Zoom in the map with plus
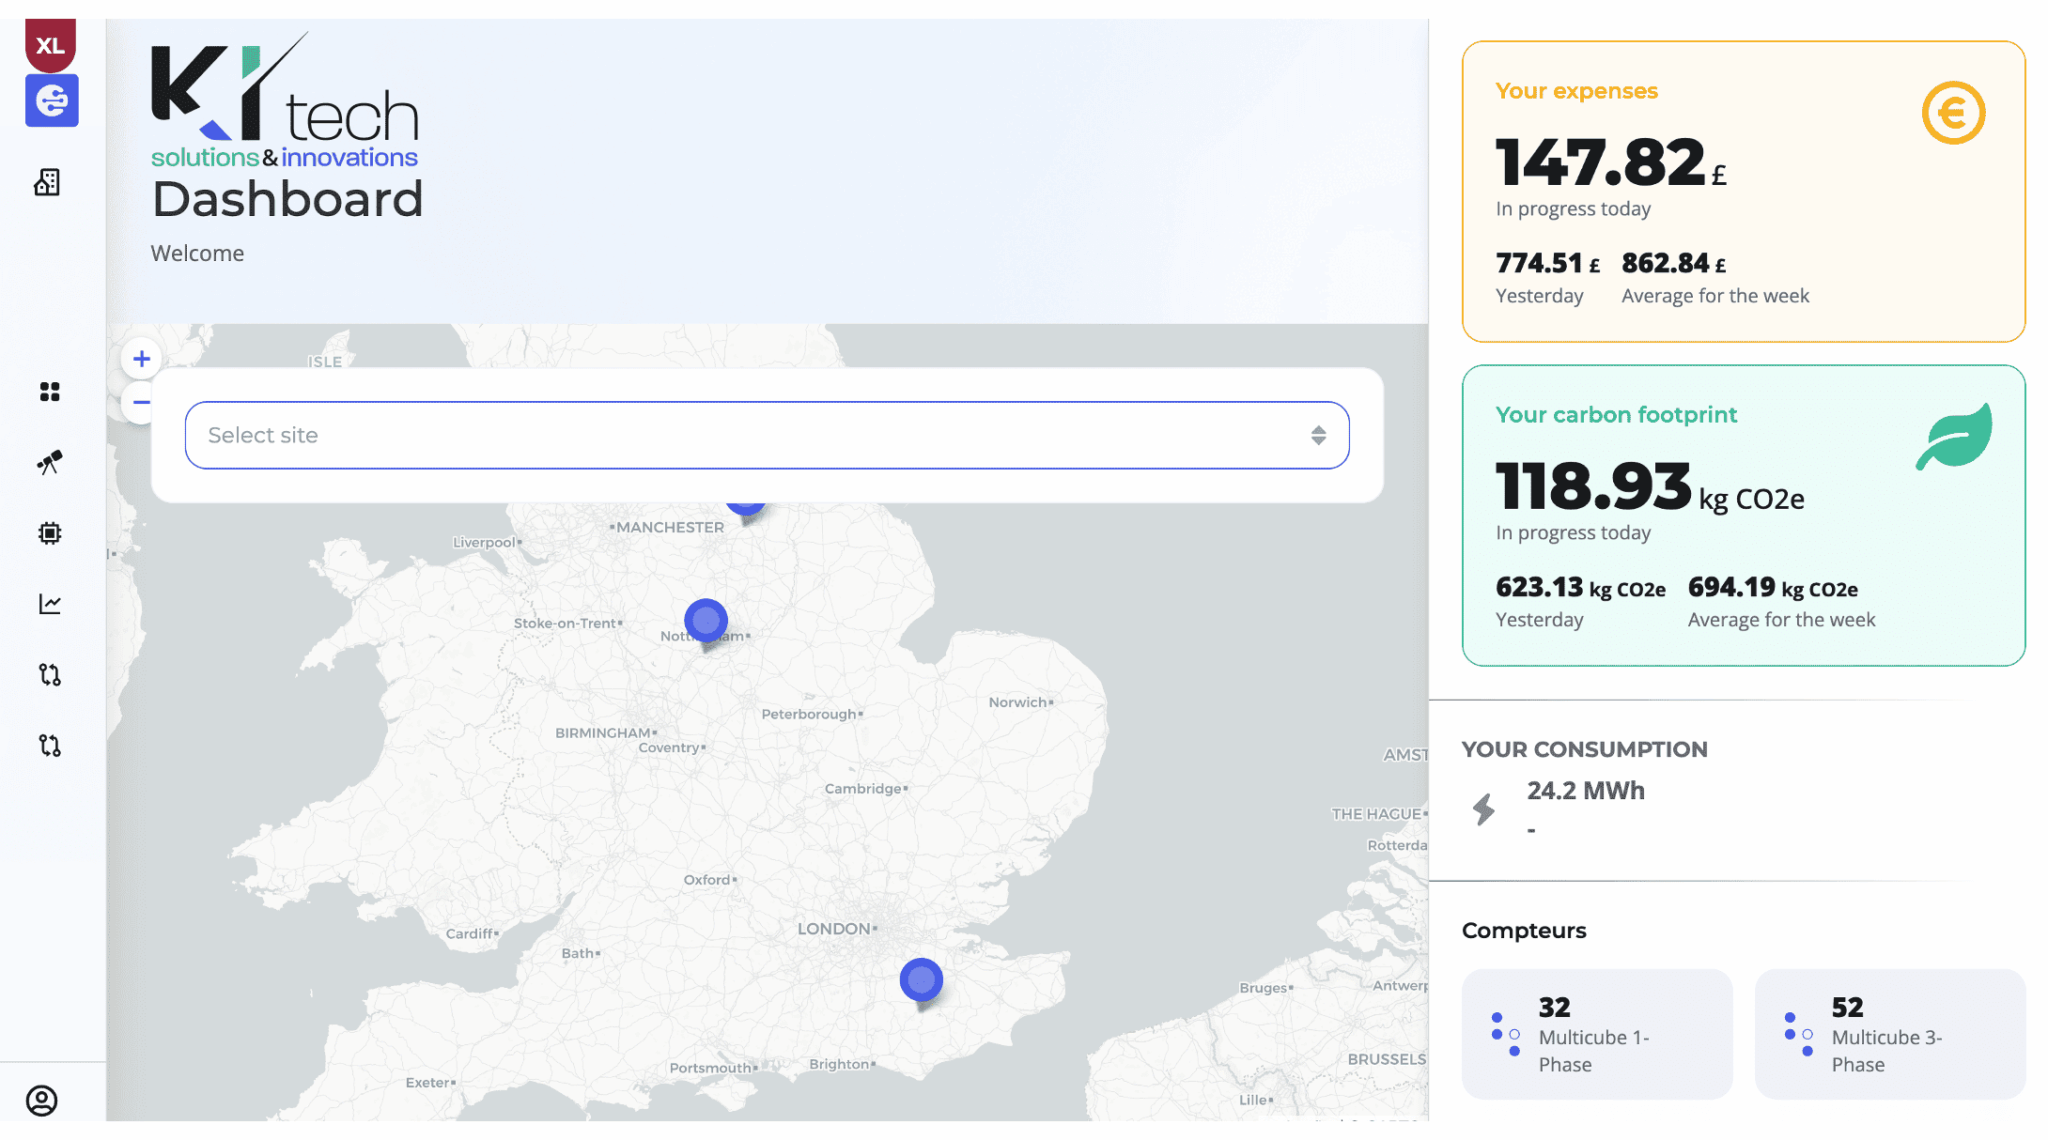Screen dimensions: 2048x1140 click(x=142, y=359)
